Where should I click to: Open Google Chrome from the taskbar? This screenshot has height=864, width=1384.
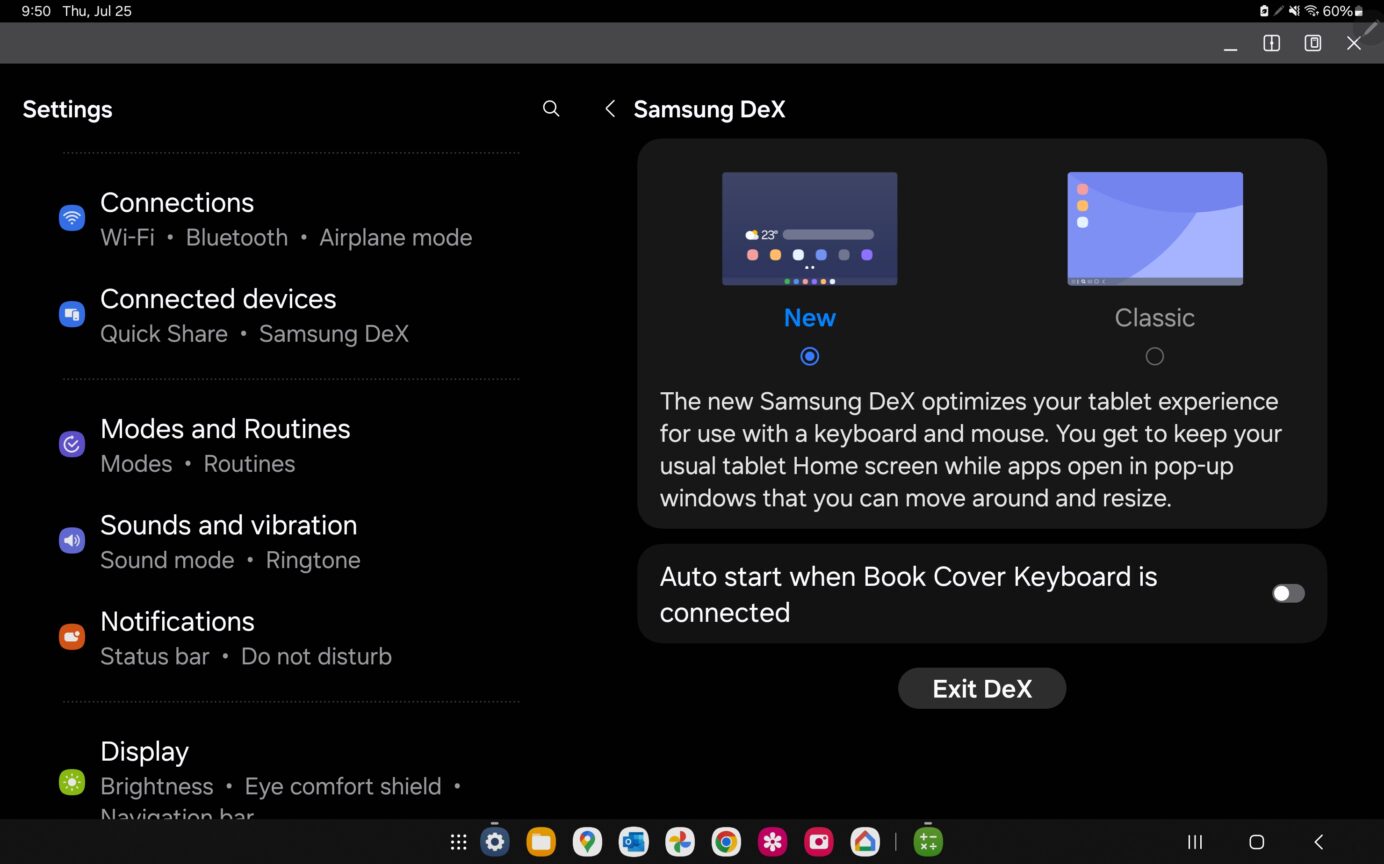[726, 842]
